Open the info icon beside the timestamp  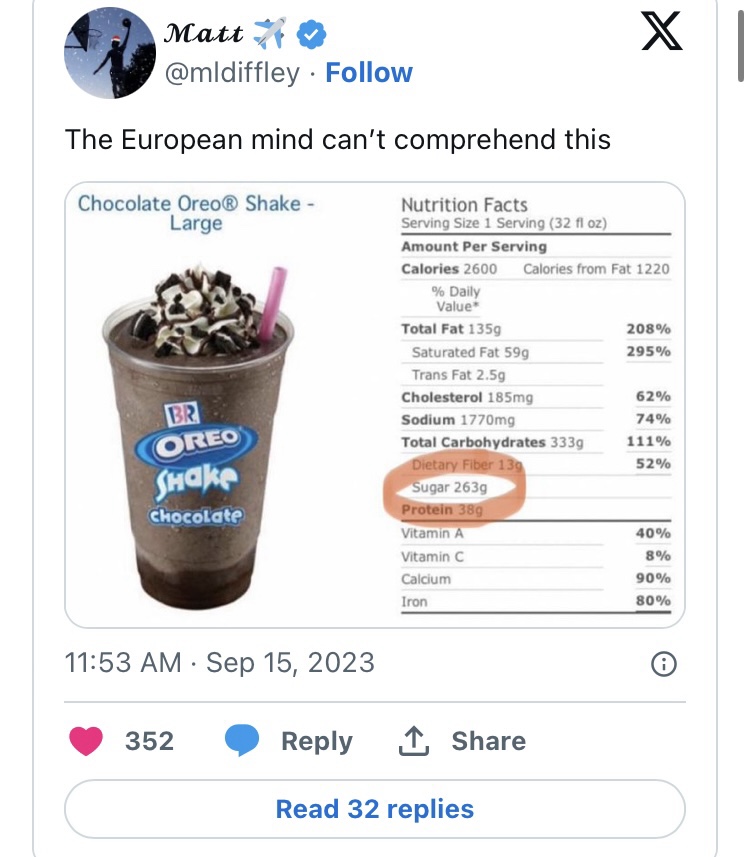[664, 663]
